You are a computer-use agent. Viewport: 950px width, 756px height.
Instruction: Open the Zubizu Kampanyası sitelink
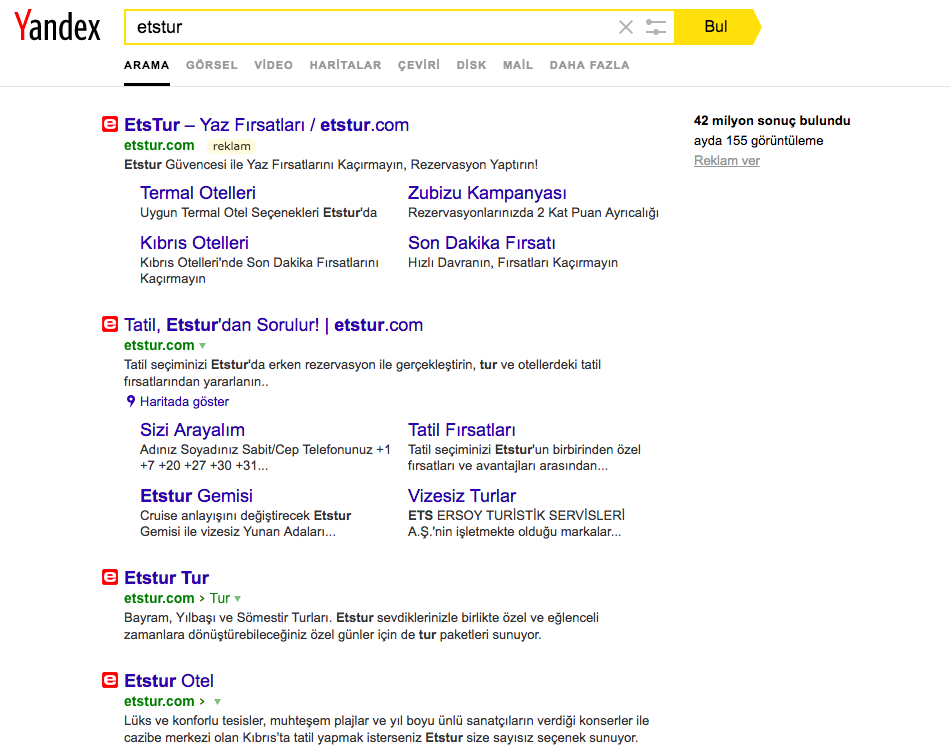pyautogui.click(x=487, y=193)
